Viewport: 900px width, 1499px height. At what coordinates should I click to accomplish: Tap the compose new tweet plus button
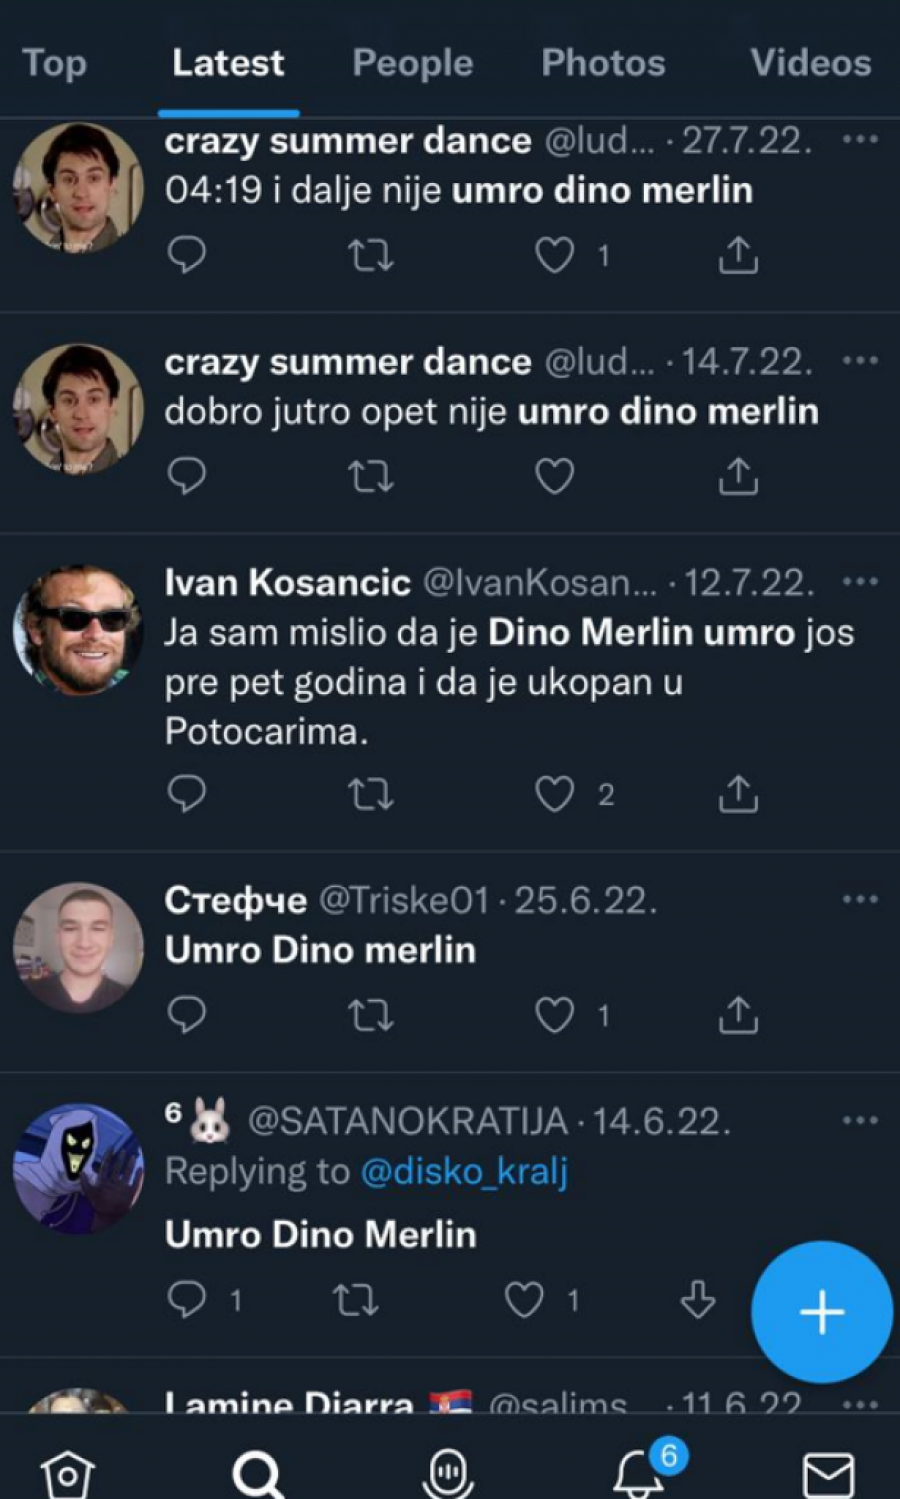[x=821, y=1311]
